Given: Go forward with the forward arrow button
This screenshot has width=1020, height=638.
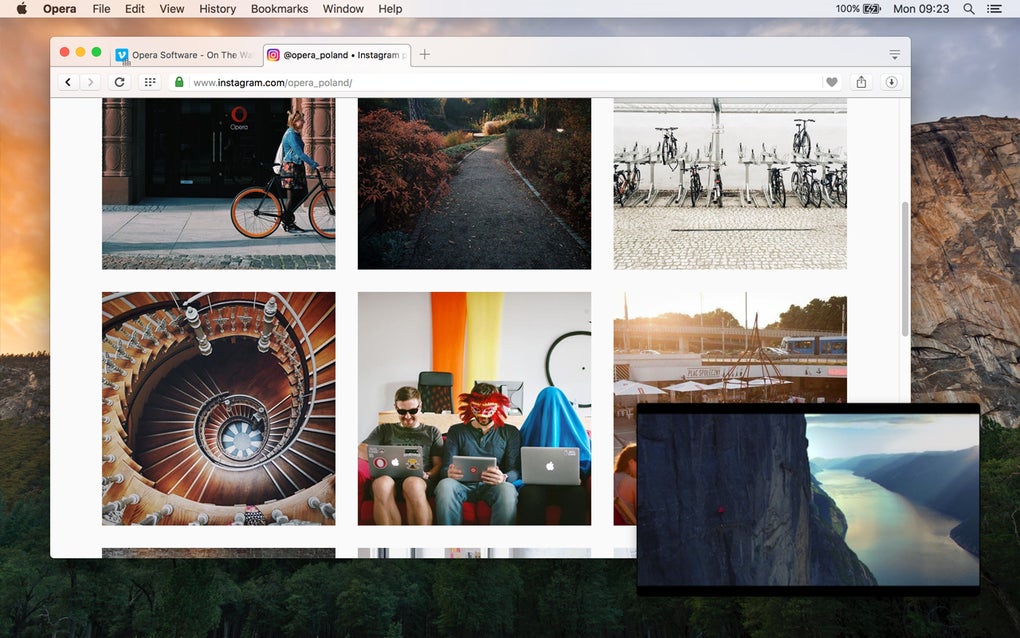Looking at the screenshot, I should [x=90, y=82].
